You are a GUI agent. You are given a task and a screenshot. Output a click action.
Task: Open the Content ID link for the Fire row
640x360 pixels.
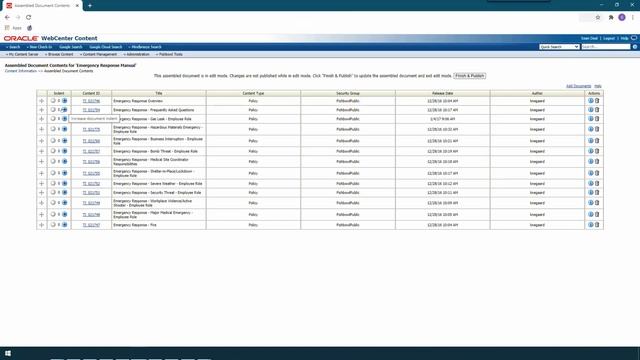[91, 225]
